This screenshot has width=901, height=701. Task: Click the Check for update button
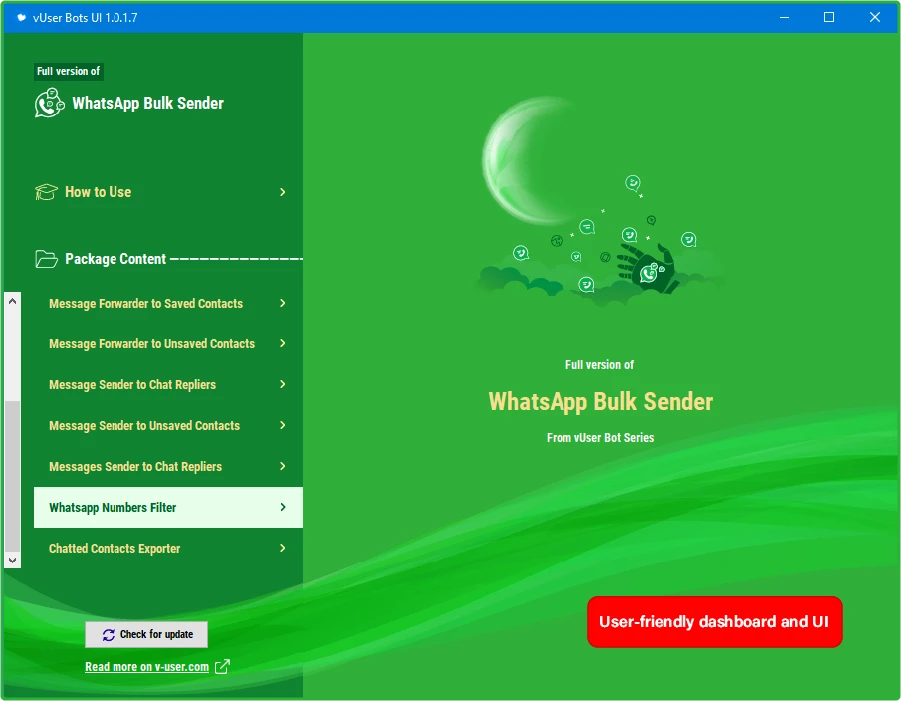pos(147,634)
